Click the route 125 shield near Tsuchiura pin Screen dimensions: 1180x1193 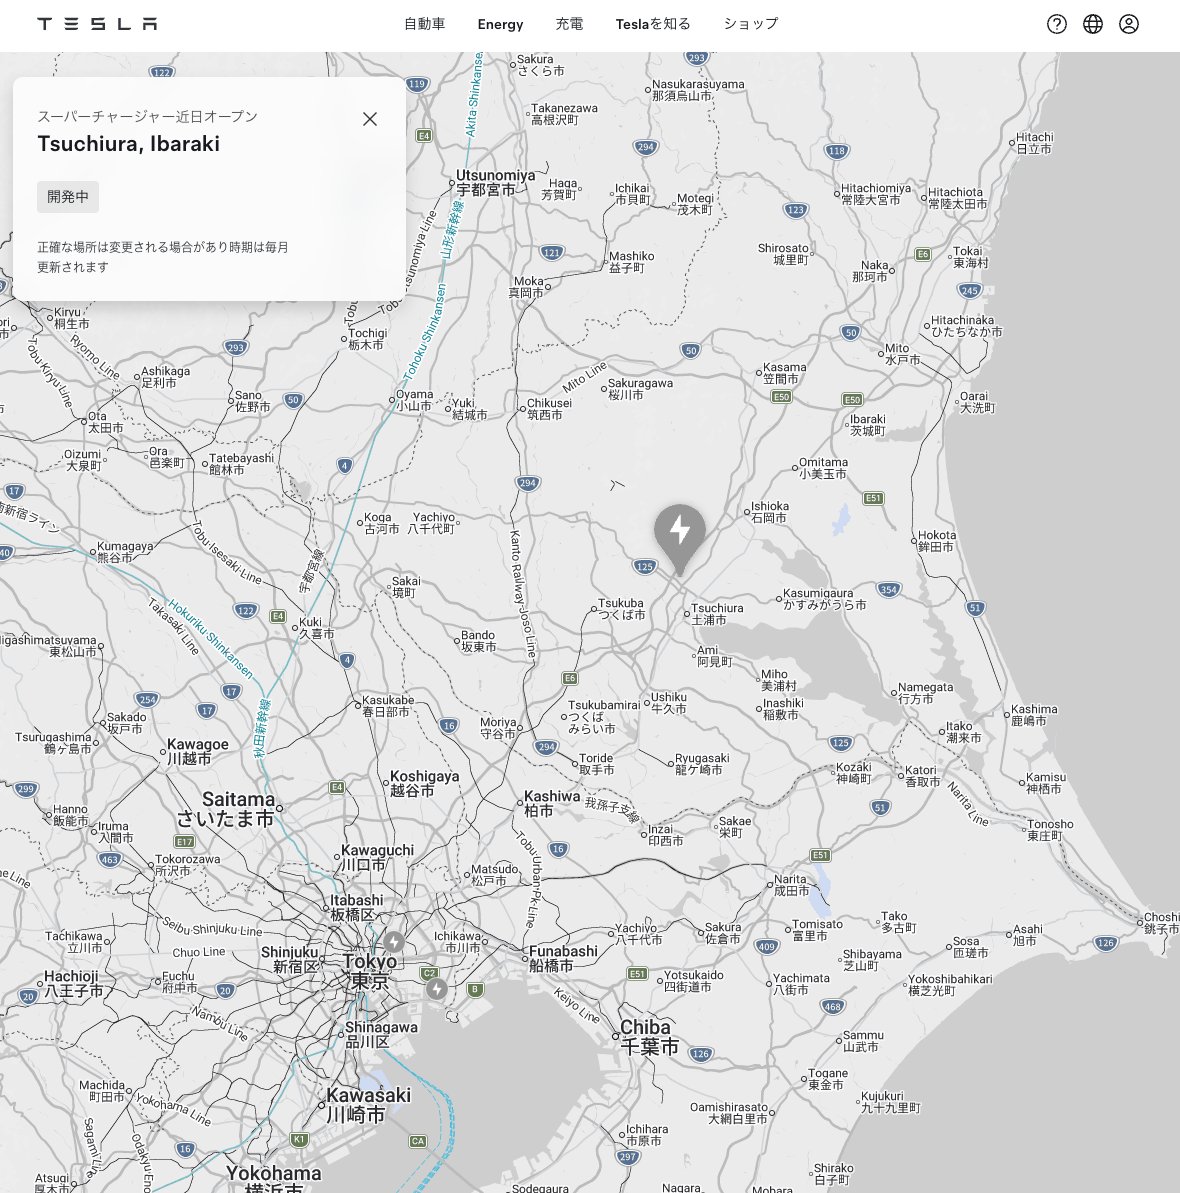pyautogui.click(x=644, y=566)
